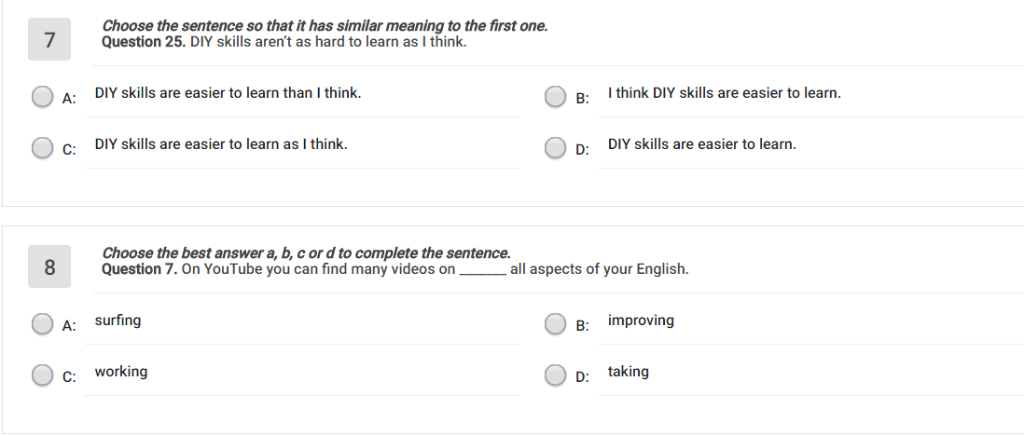
Task: Click 'Choose the best answer a, b, c or d' instruction
Action: pos(306,253)
